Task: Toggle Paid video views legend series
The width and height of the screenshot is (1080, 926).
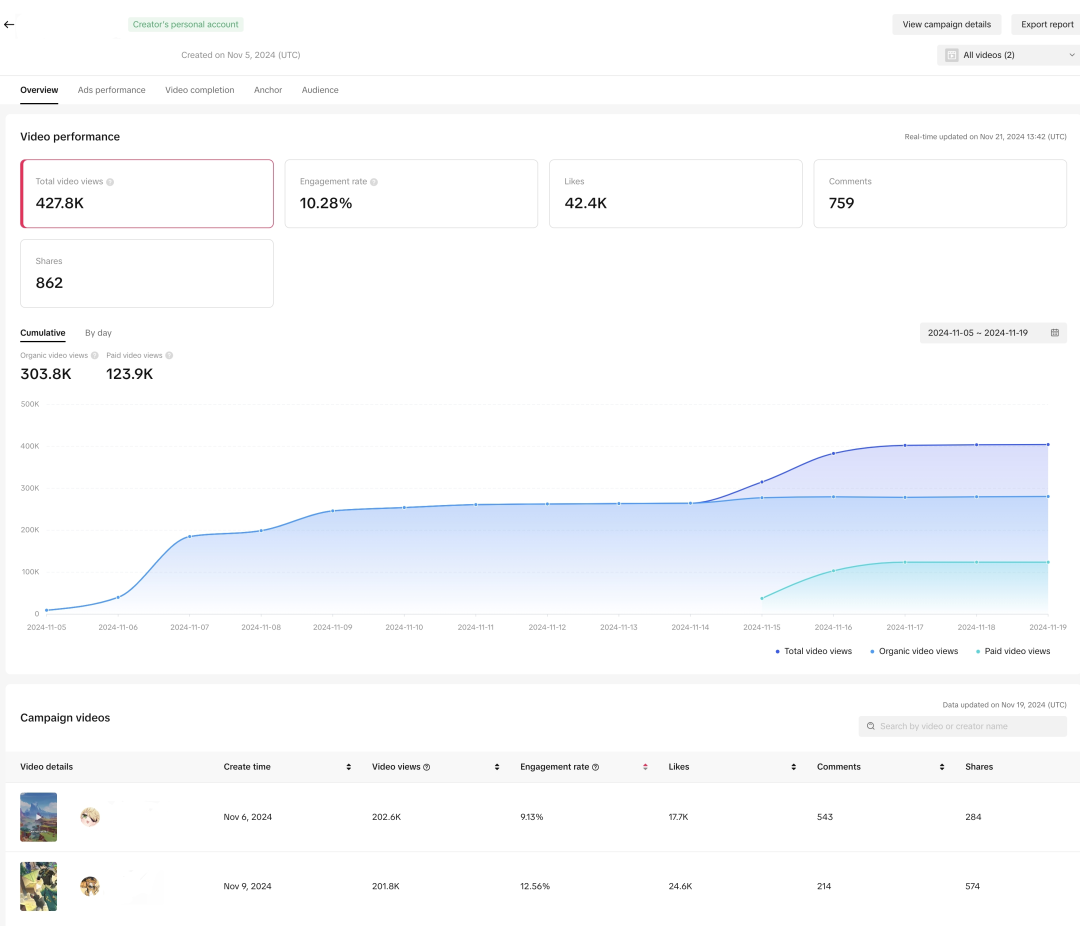Action: pyautogui.click(x=1013, y=651)
